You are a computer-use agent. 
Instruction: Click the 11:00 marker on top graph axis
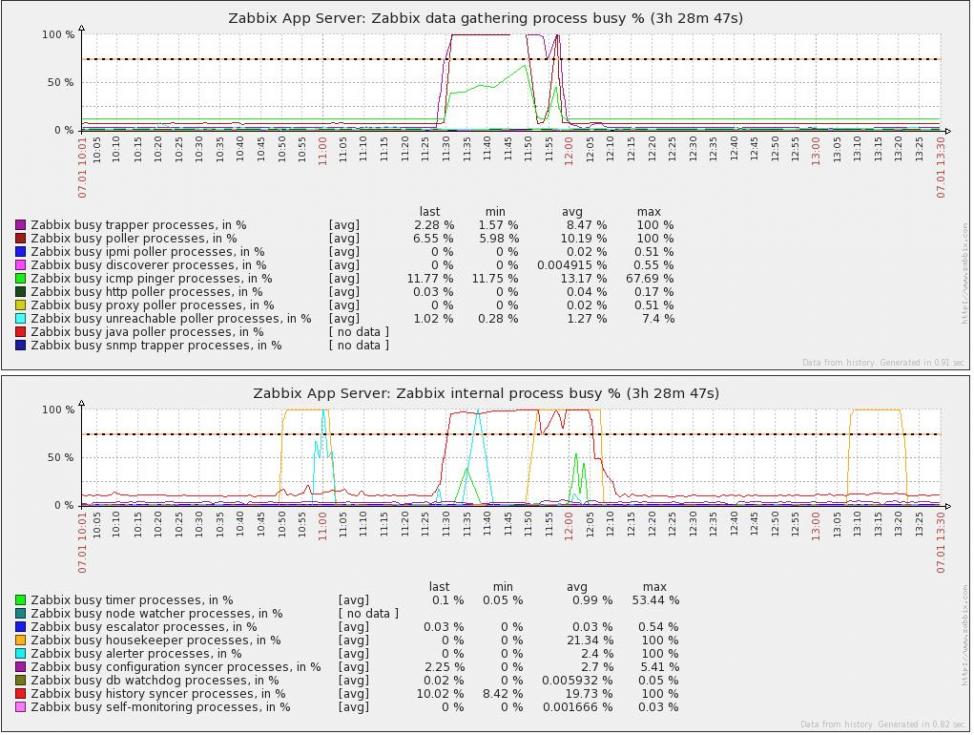[x=322, y=151]
